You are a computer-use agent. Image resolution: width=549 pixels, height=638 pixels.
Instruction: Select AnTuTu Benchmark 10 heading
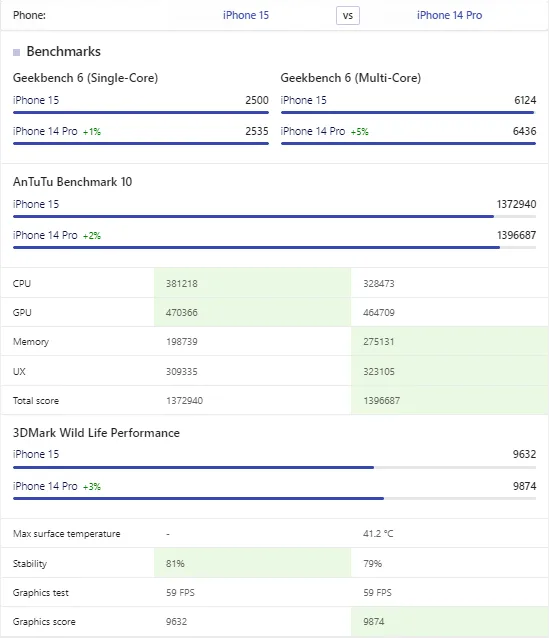pos(72,181)
